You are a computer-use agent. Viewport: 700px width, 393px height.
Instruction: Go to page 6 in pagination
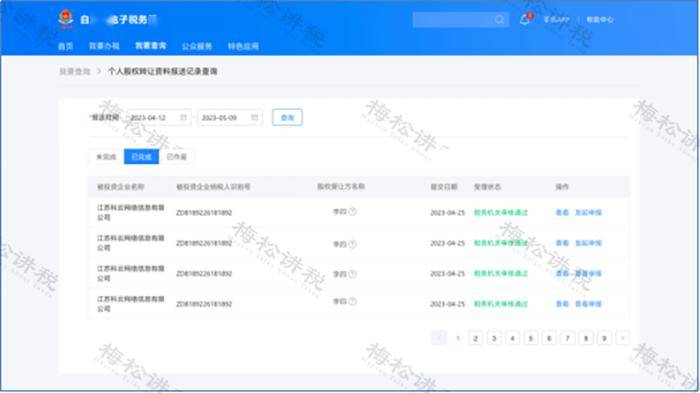(549, 338)
